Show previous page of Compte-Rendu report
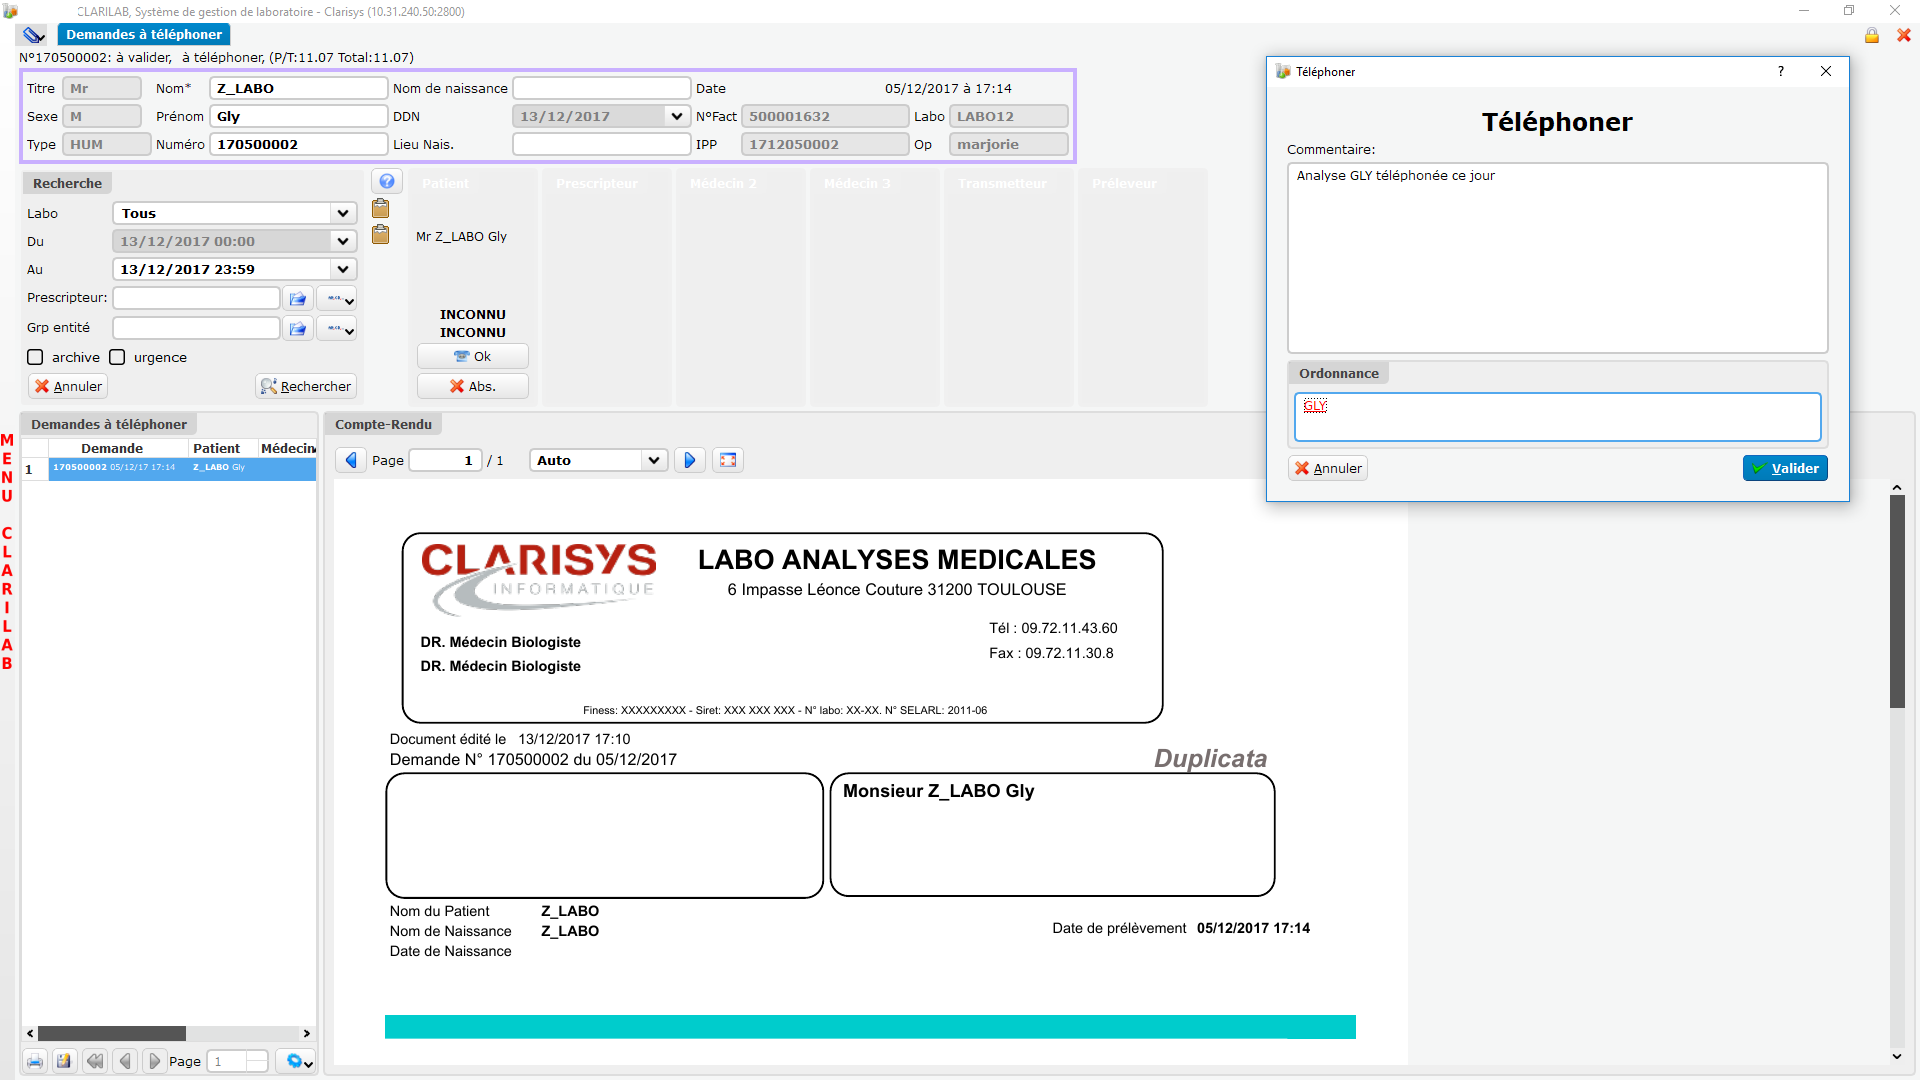This screenshot has height=1080, width=1920. coord(351,460)
